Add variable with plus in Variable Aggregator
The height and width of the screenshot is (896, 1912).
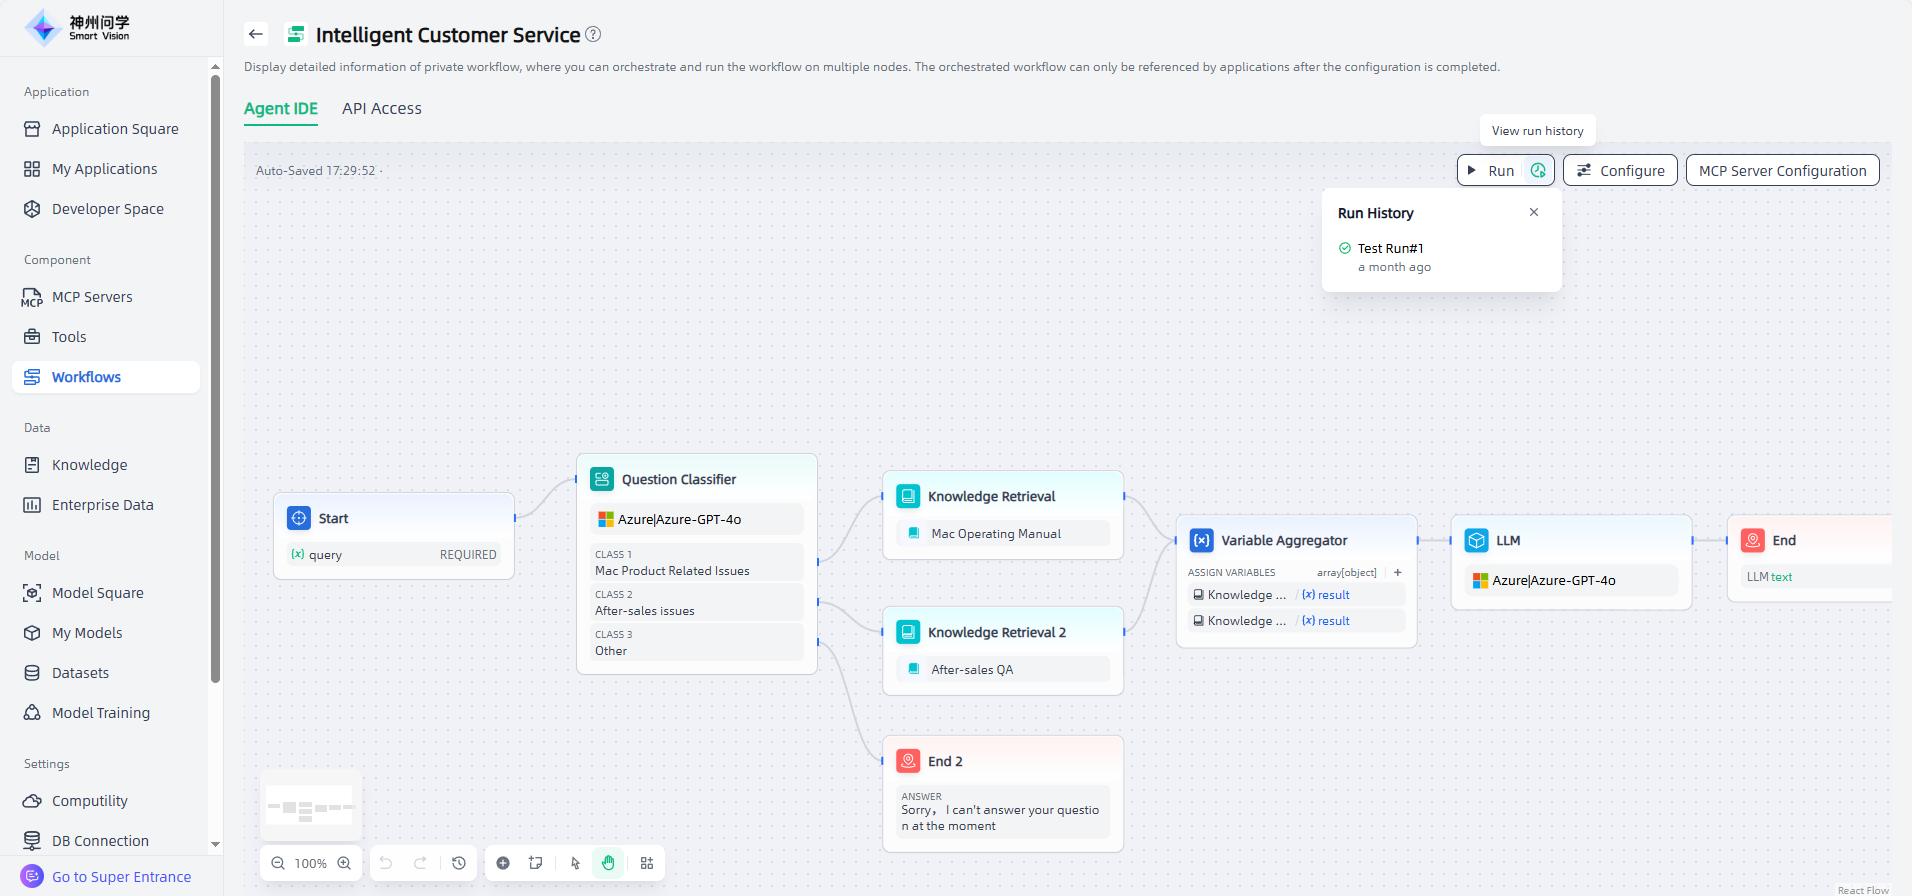(x=1398, y=572)
